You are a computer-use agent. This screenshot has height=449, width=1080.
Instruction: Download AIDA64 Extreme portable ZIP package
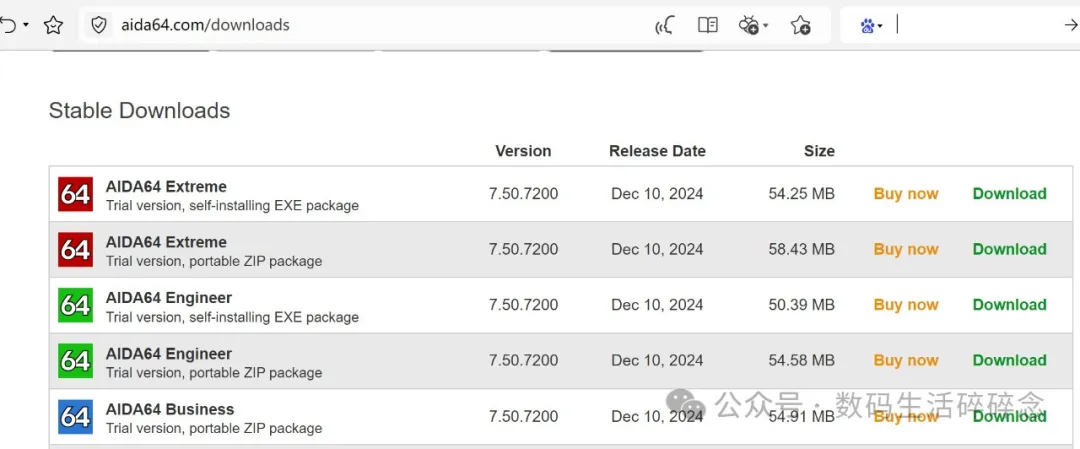[x=1009, y=249]
